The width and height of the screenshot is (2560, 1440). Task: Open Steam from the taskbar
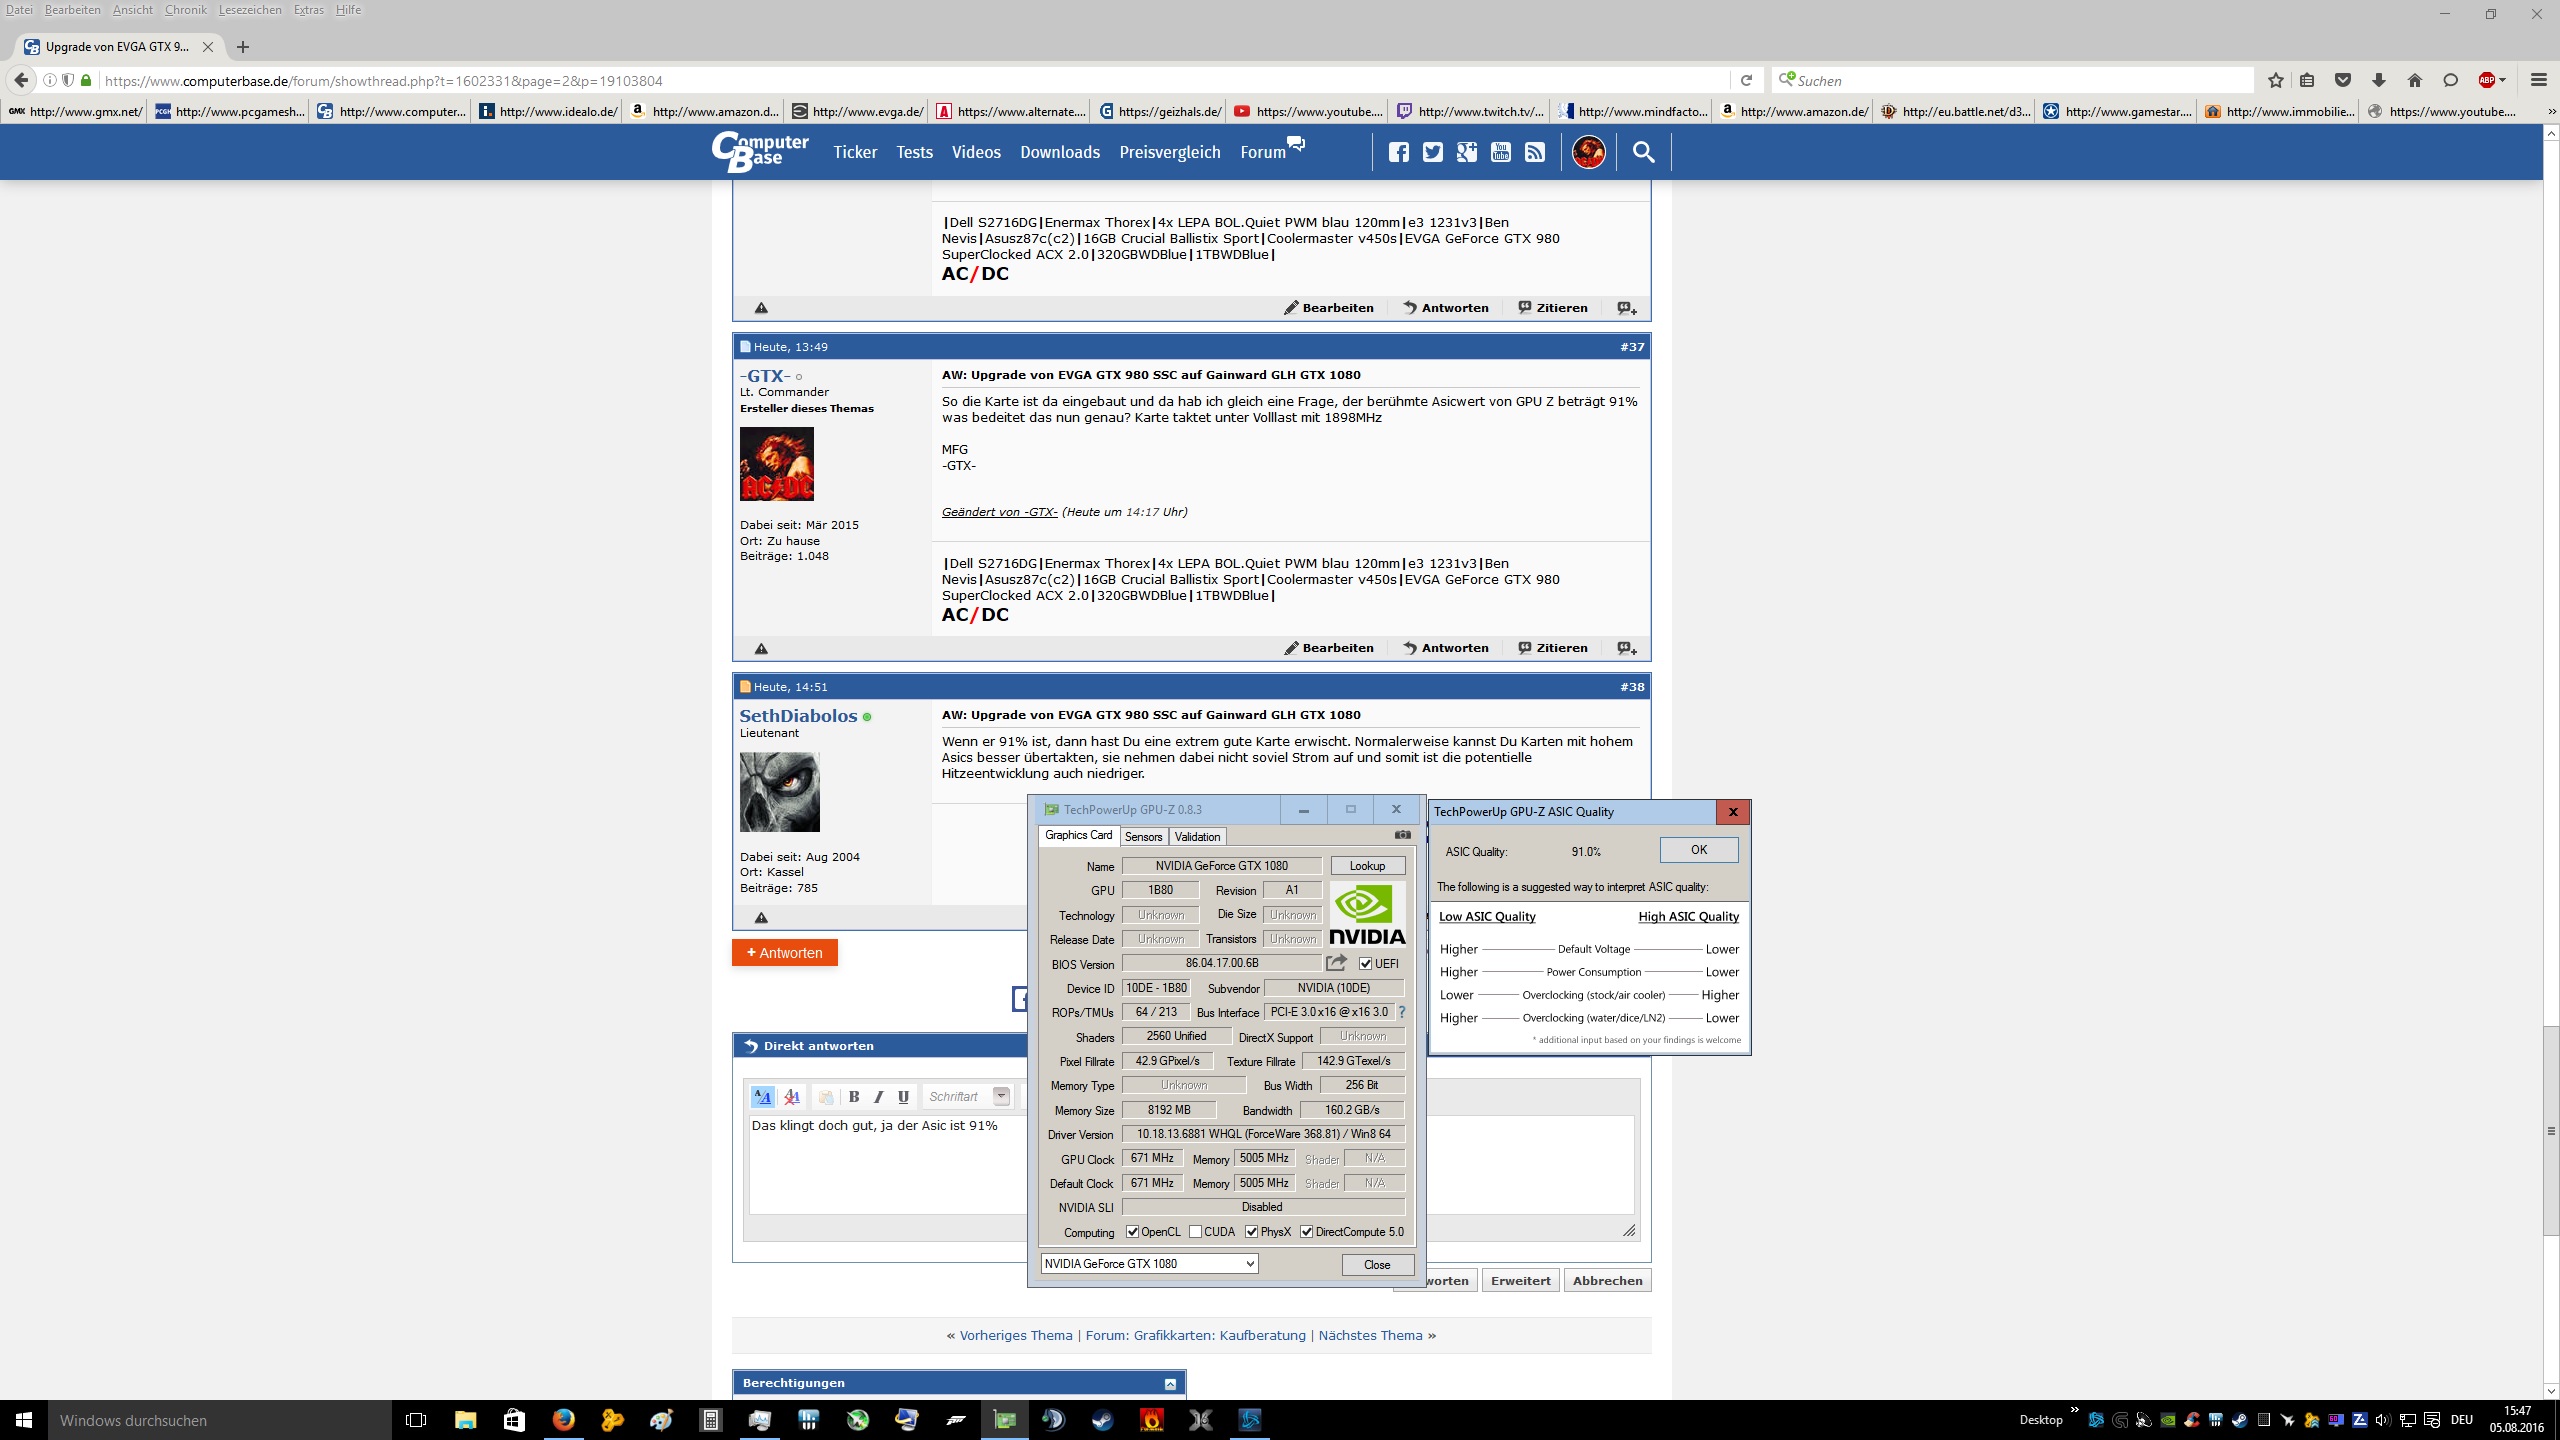pos(1102,1420)
